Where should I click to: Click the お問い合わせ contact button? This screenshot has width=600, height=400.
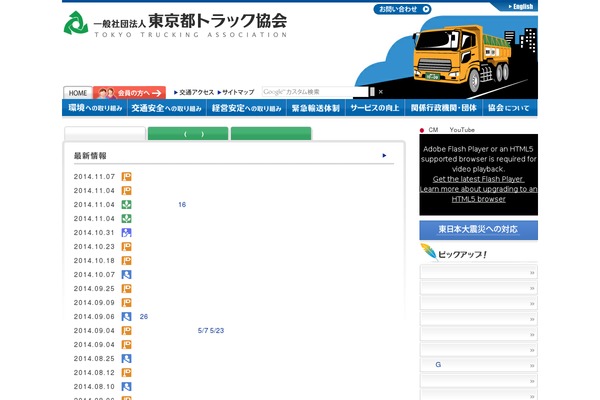pos(402,9)
